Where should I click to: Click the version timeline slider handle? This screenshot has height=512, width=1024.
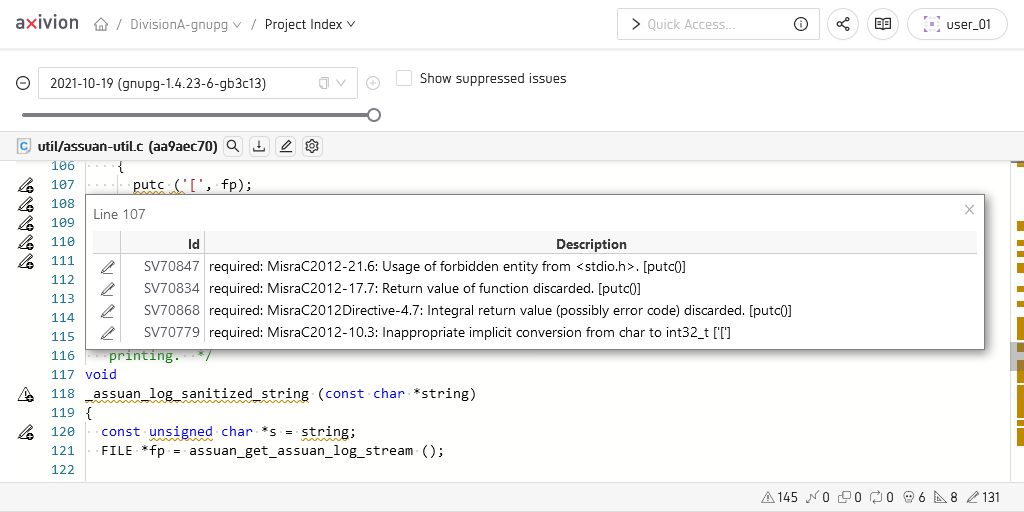click(x=374, y=115)
